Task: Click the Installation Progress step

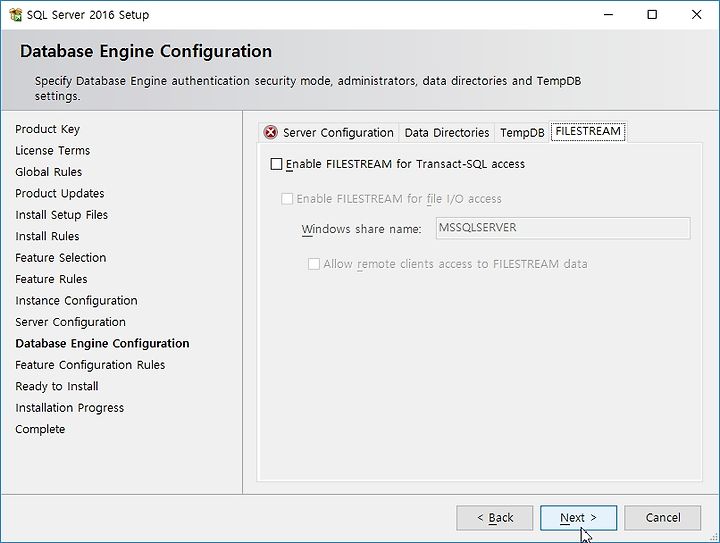Action: click(69, 408)
